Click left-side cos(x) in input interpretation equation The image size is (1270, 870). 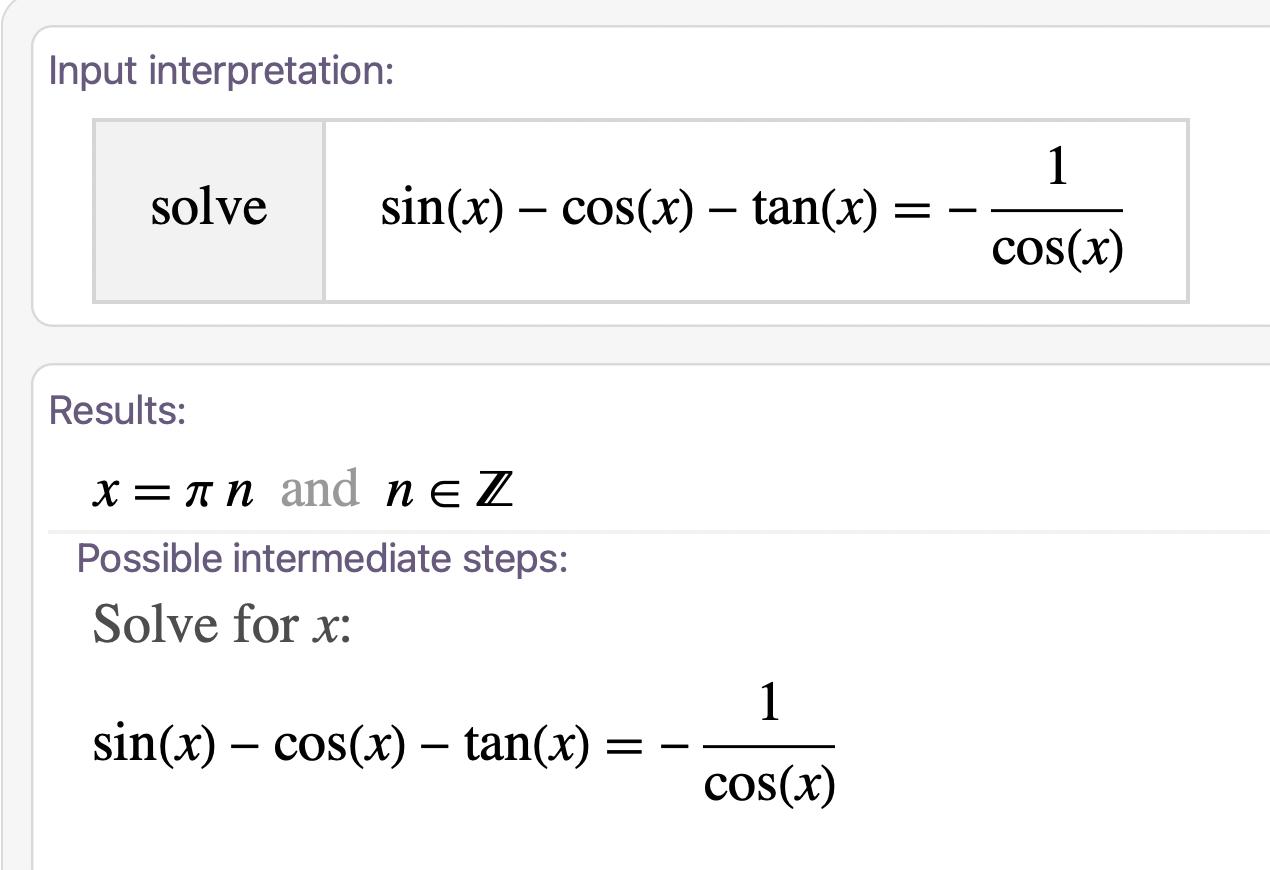coord(627,209)
